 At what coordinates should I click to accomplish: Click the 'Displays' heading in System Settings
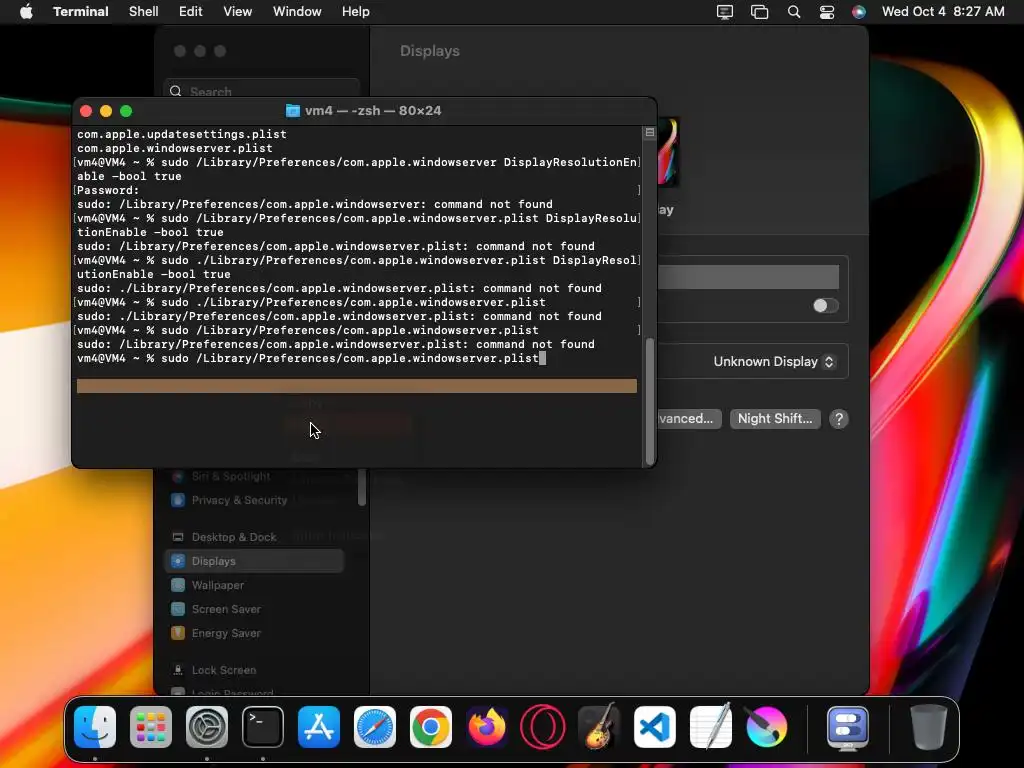point(430,51)
